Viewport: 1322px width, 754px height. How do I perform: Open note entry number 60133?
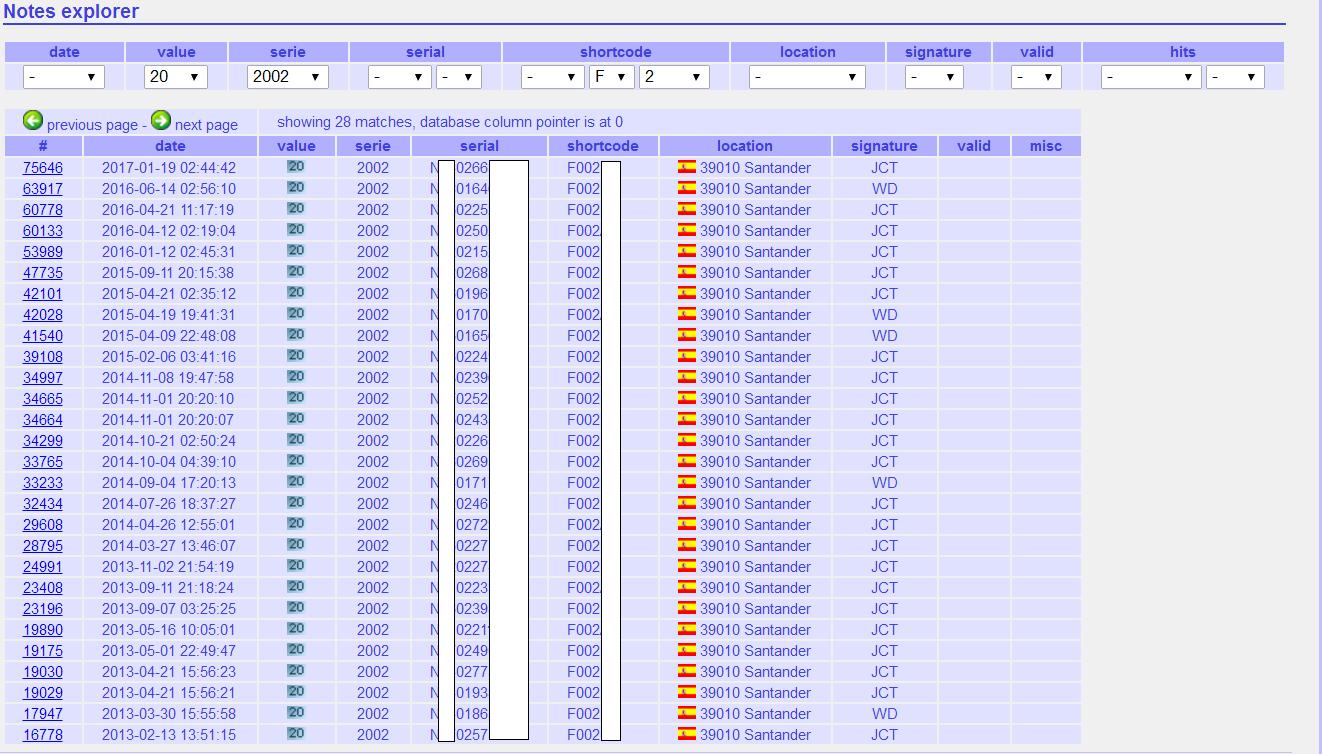pyautogui.click(x=43, y=231)
